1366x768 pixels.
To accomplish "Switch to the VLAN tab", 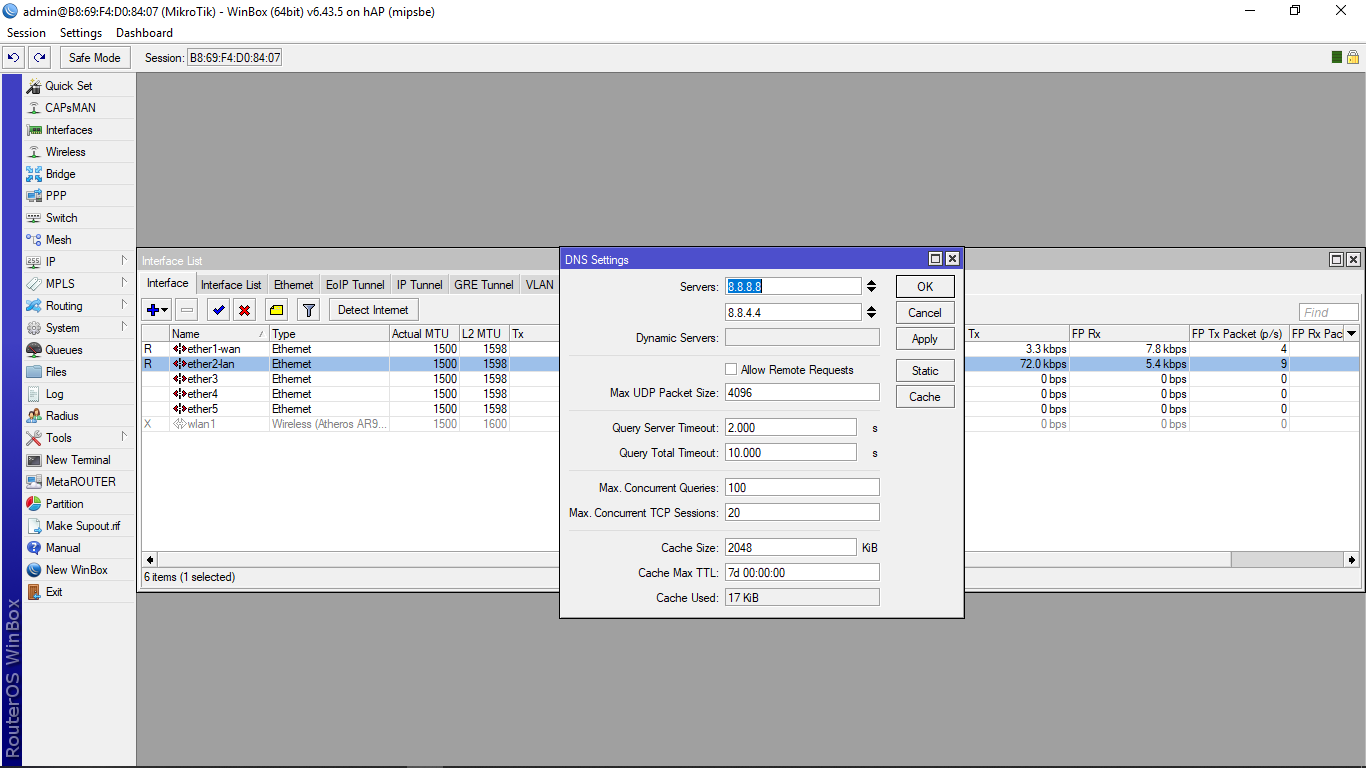I will 539,285.
